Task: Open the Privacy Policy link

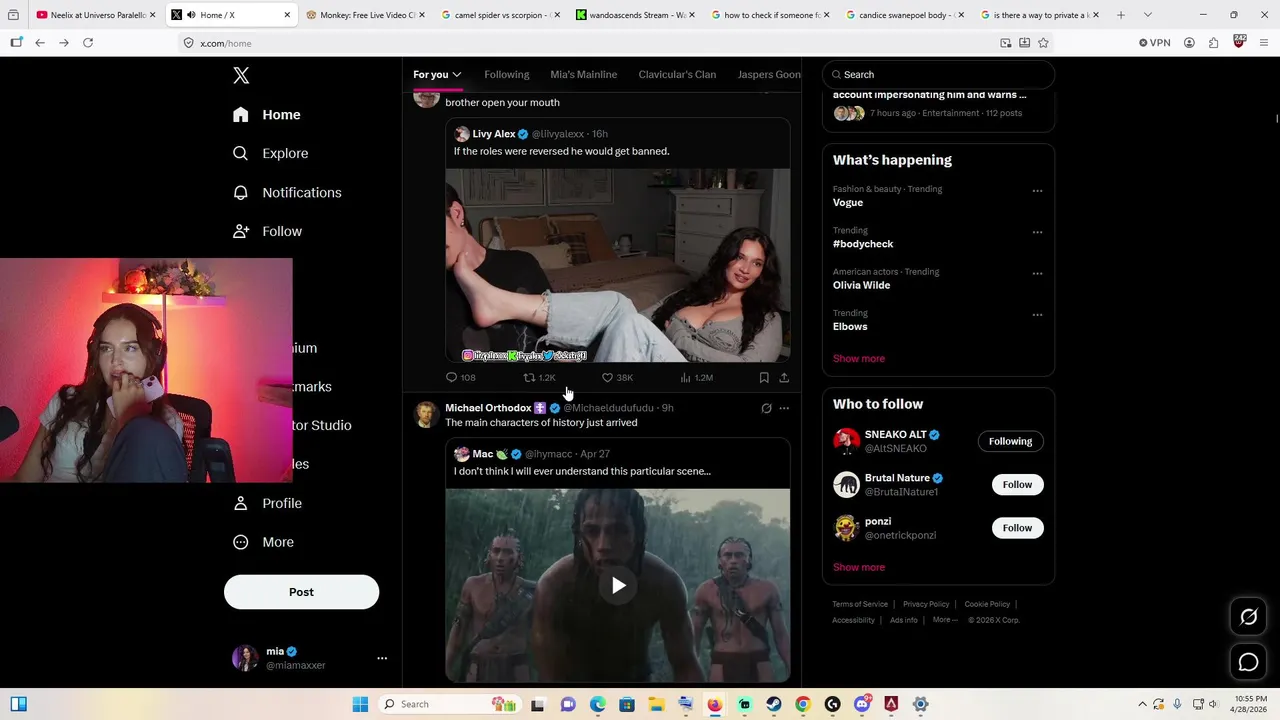Action: click(926, 604)
